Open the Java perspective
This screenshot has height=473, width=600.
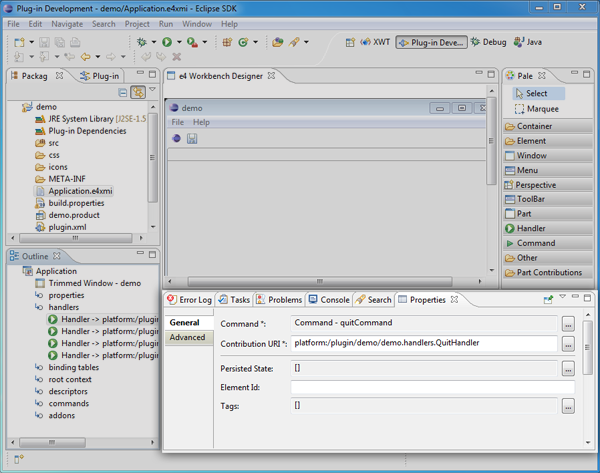click(x=527, y=42)
